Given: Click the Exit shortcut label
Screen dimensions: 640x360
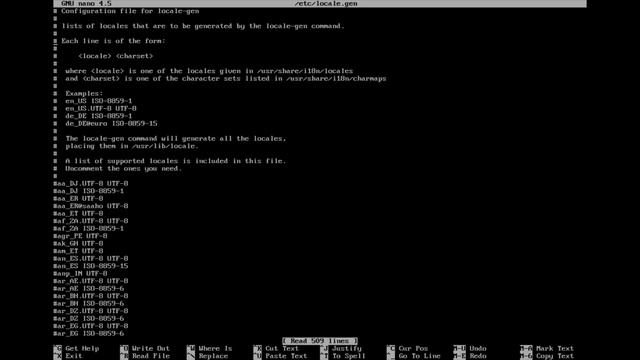Looking at the screenshot, I should 74,356.
